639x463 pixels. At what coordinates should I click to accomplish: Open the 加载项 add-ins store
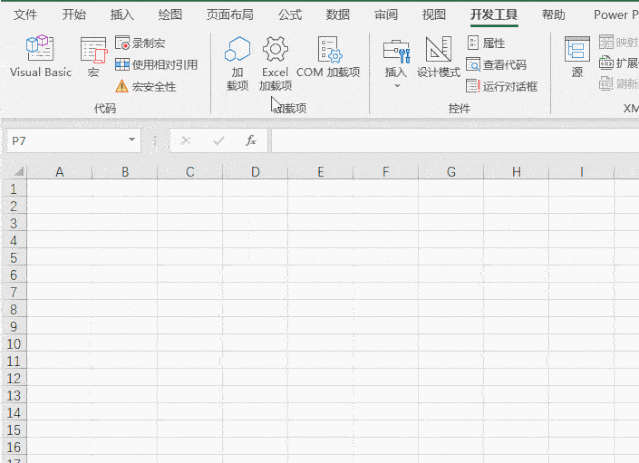[x=237, y=64]
